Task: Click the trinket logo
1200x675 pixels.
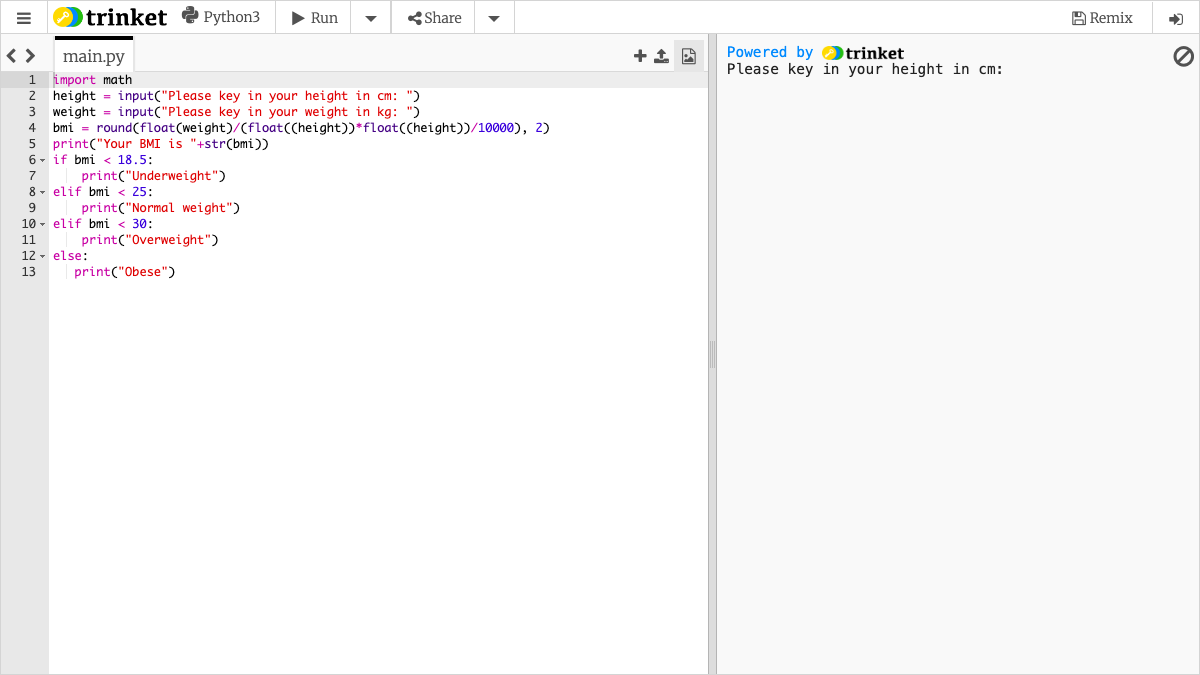Action: [x=110, y=17]
